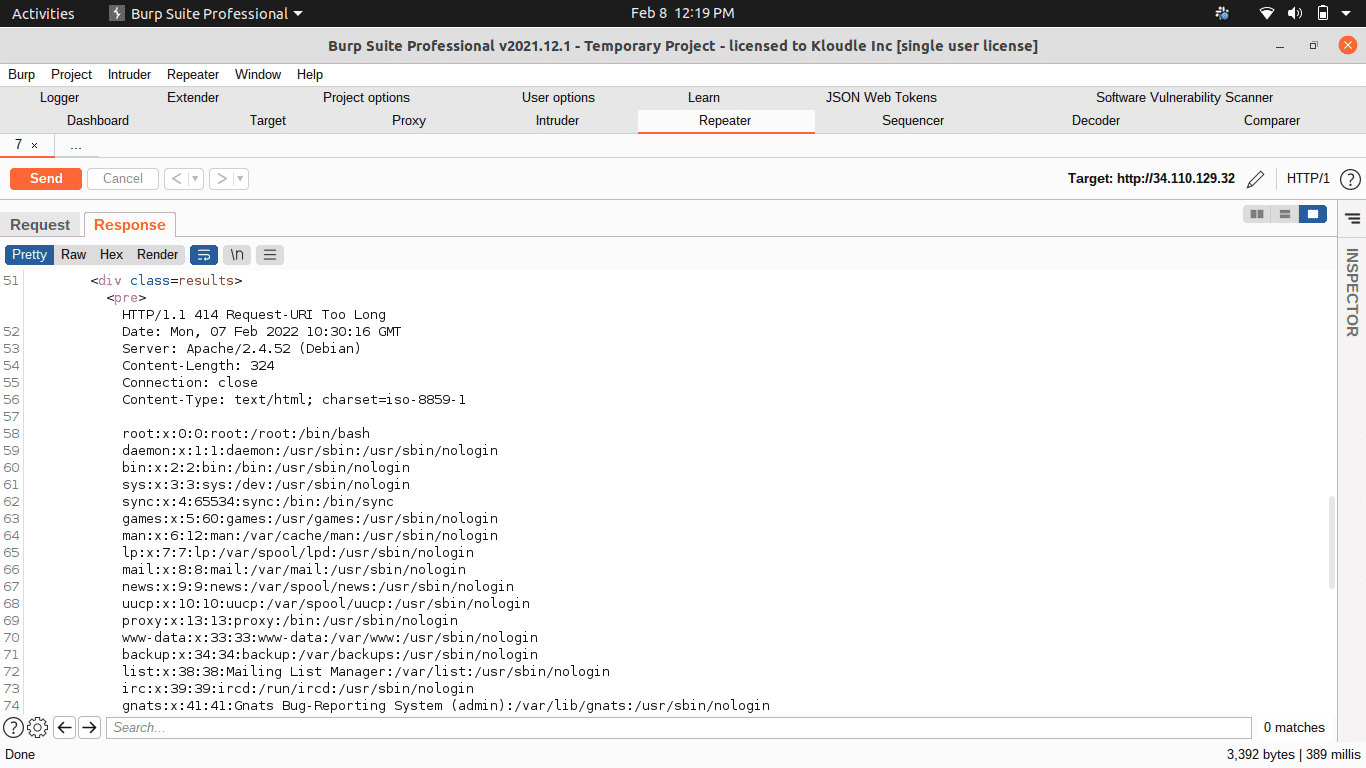Switch to the Target tab
Image resolution: width=1366 pixels, height=768 pixels.
268,121
